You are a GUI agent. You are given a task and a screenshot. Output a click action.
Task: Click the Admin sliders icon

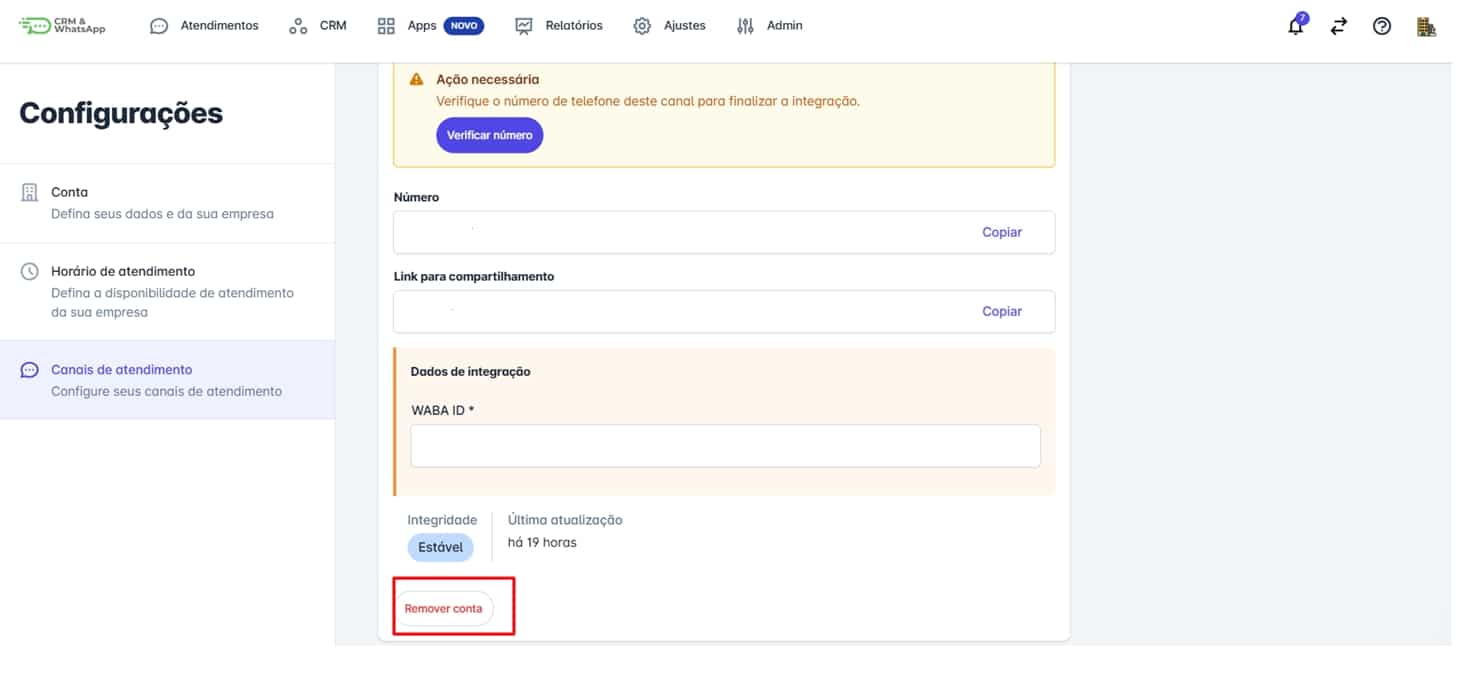(745, 26)
